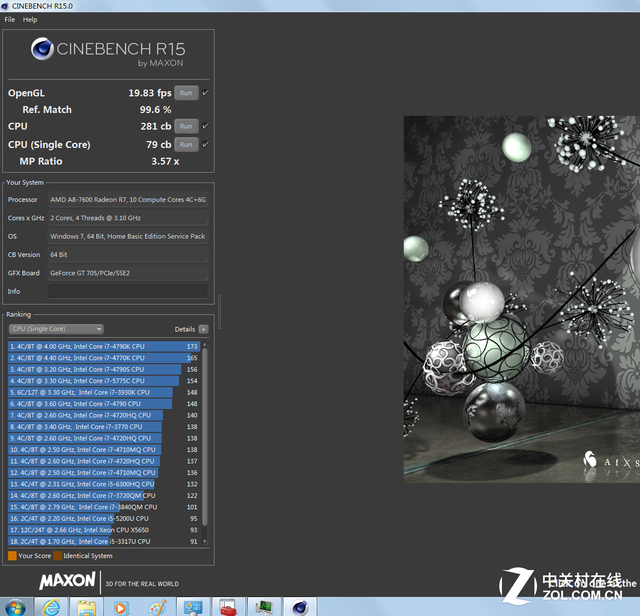This screenshot has width=640, height=616.
Task: Run the CPU (Single Core) benchmark
Action: [186, 145]
